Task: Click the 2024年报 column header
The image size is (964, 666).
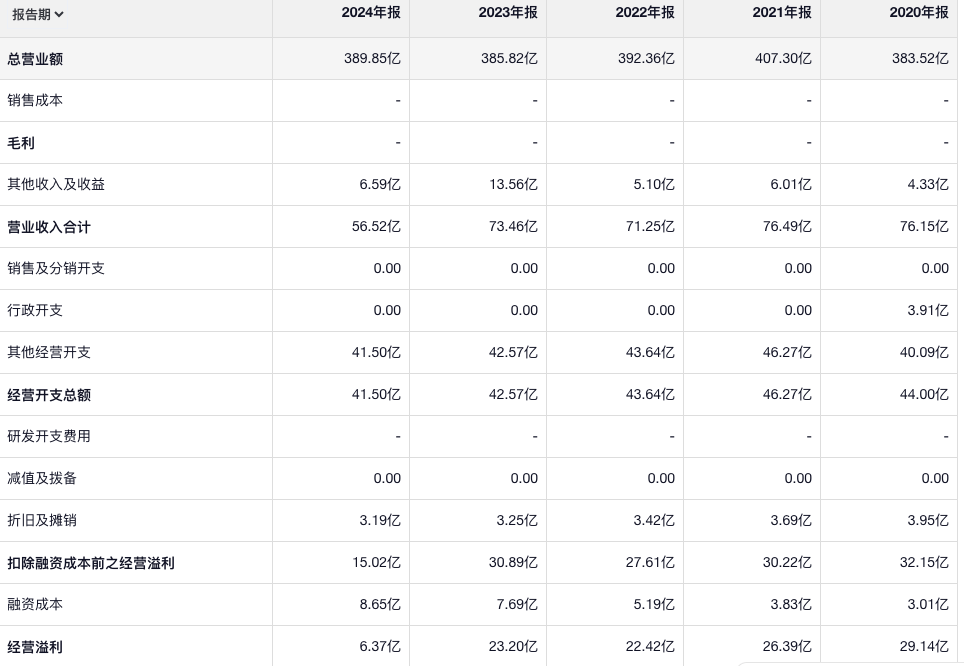Action: pos(372,13)
